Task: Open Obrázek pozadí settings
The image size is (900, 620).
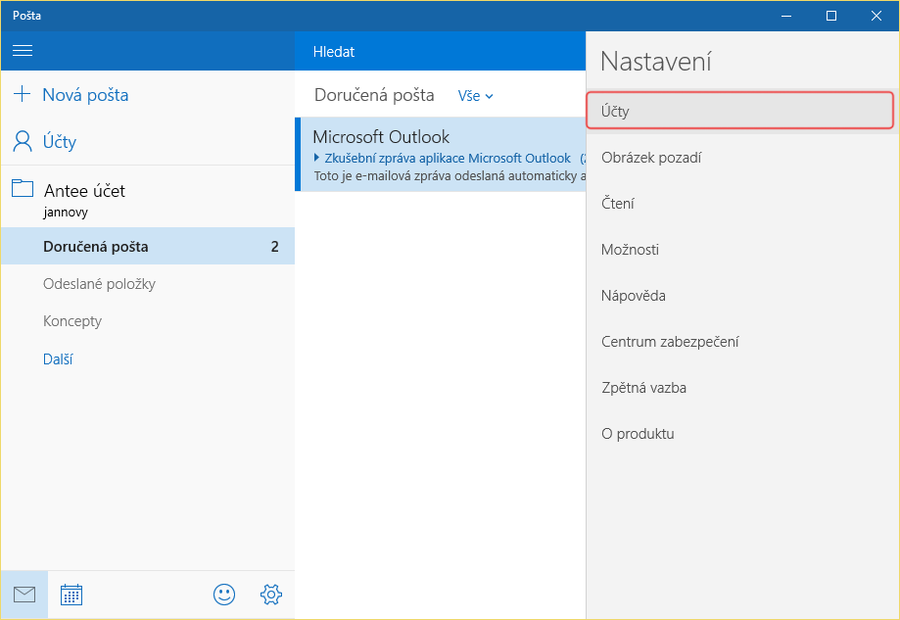Action: pyautogui.click(x=650, y=158)
